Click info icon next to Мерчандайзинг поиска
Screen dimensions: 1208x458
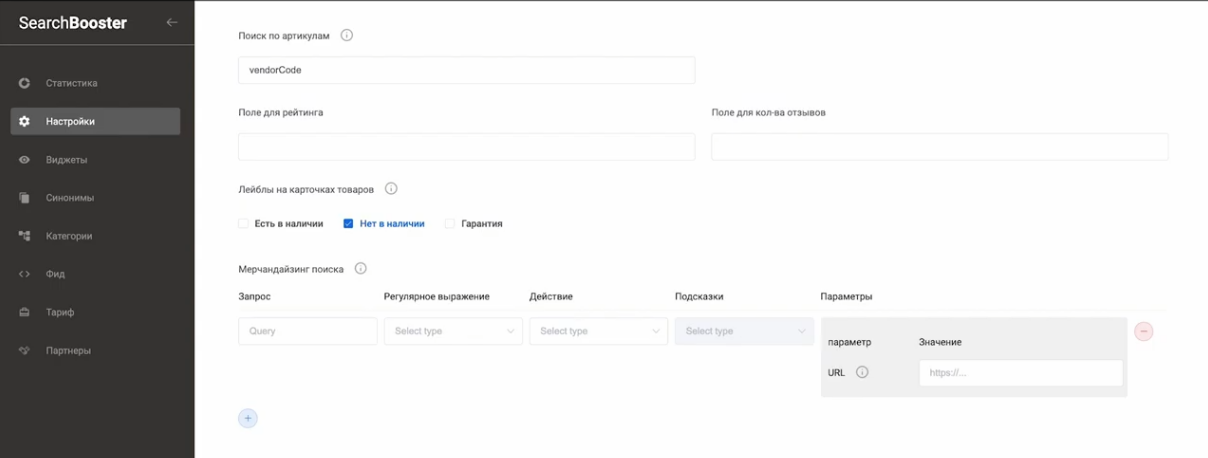point(361,268)
